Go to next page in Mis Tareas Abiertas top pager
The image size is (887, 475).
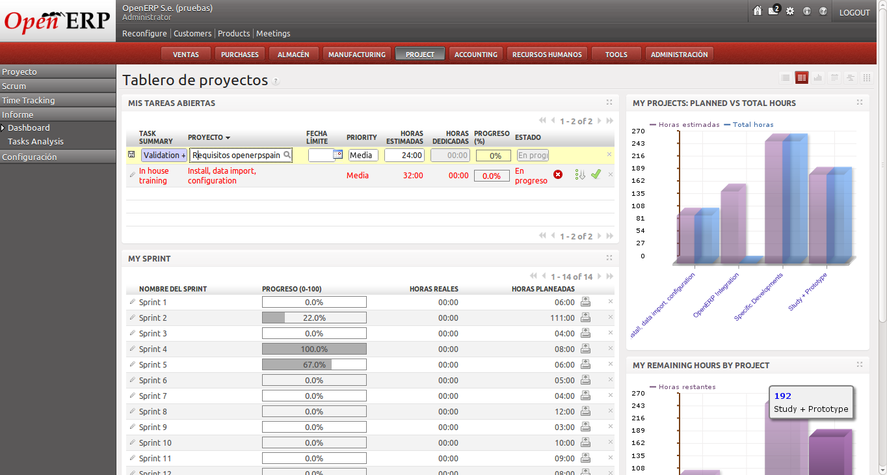(x=601, y=121)
